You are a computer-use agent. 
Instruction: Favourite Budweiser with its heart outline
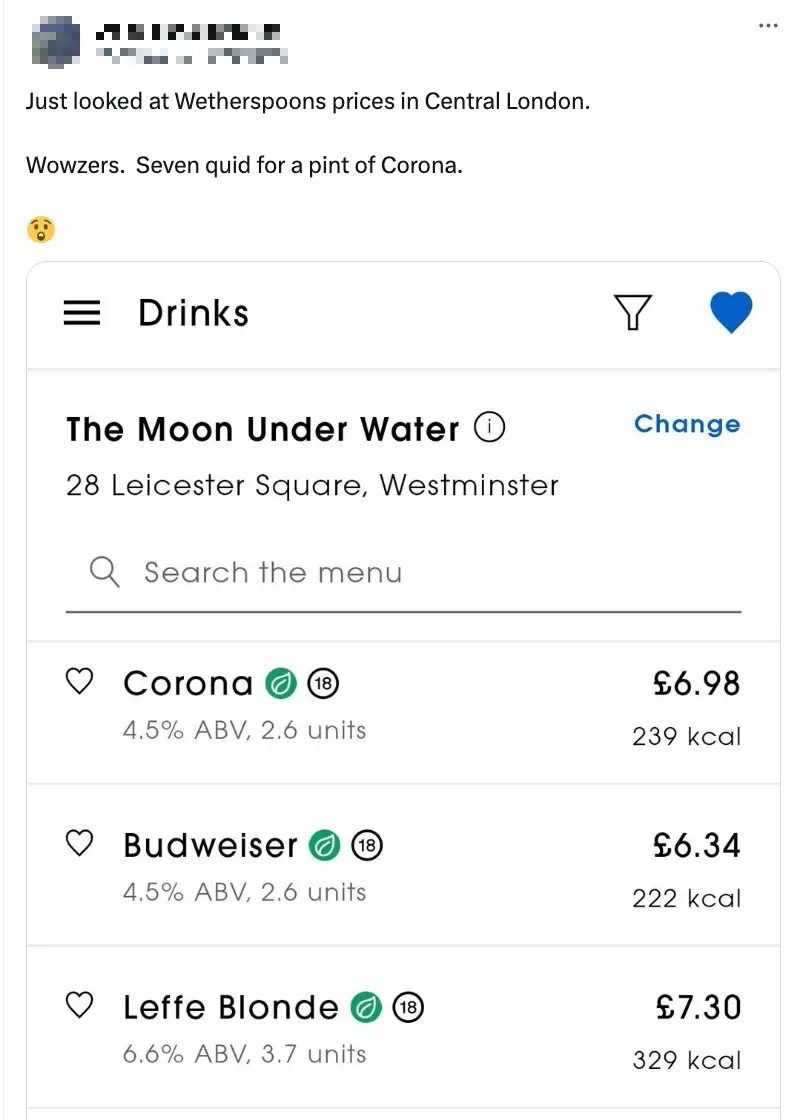79,844
